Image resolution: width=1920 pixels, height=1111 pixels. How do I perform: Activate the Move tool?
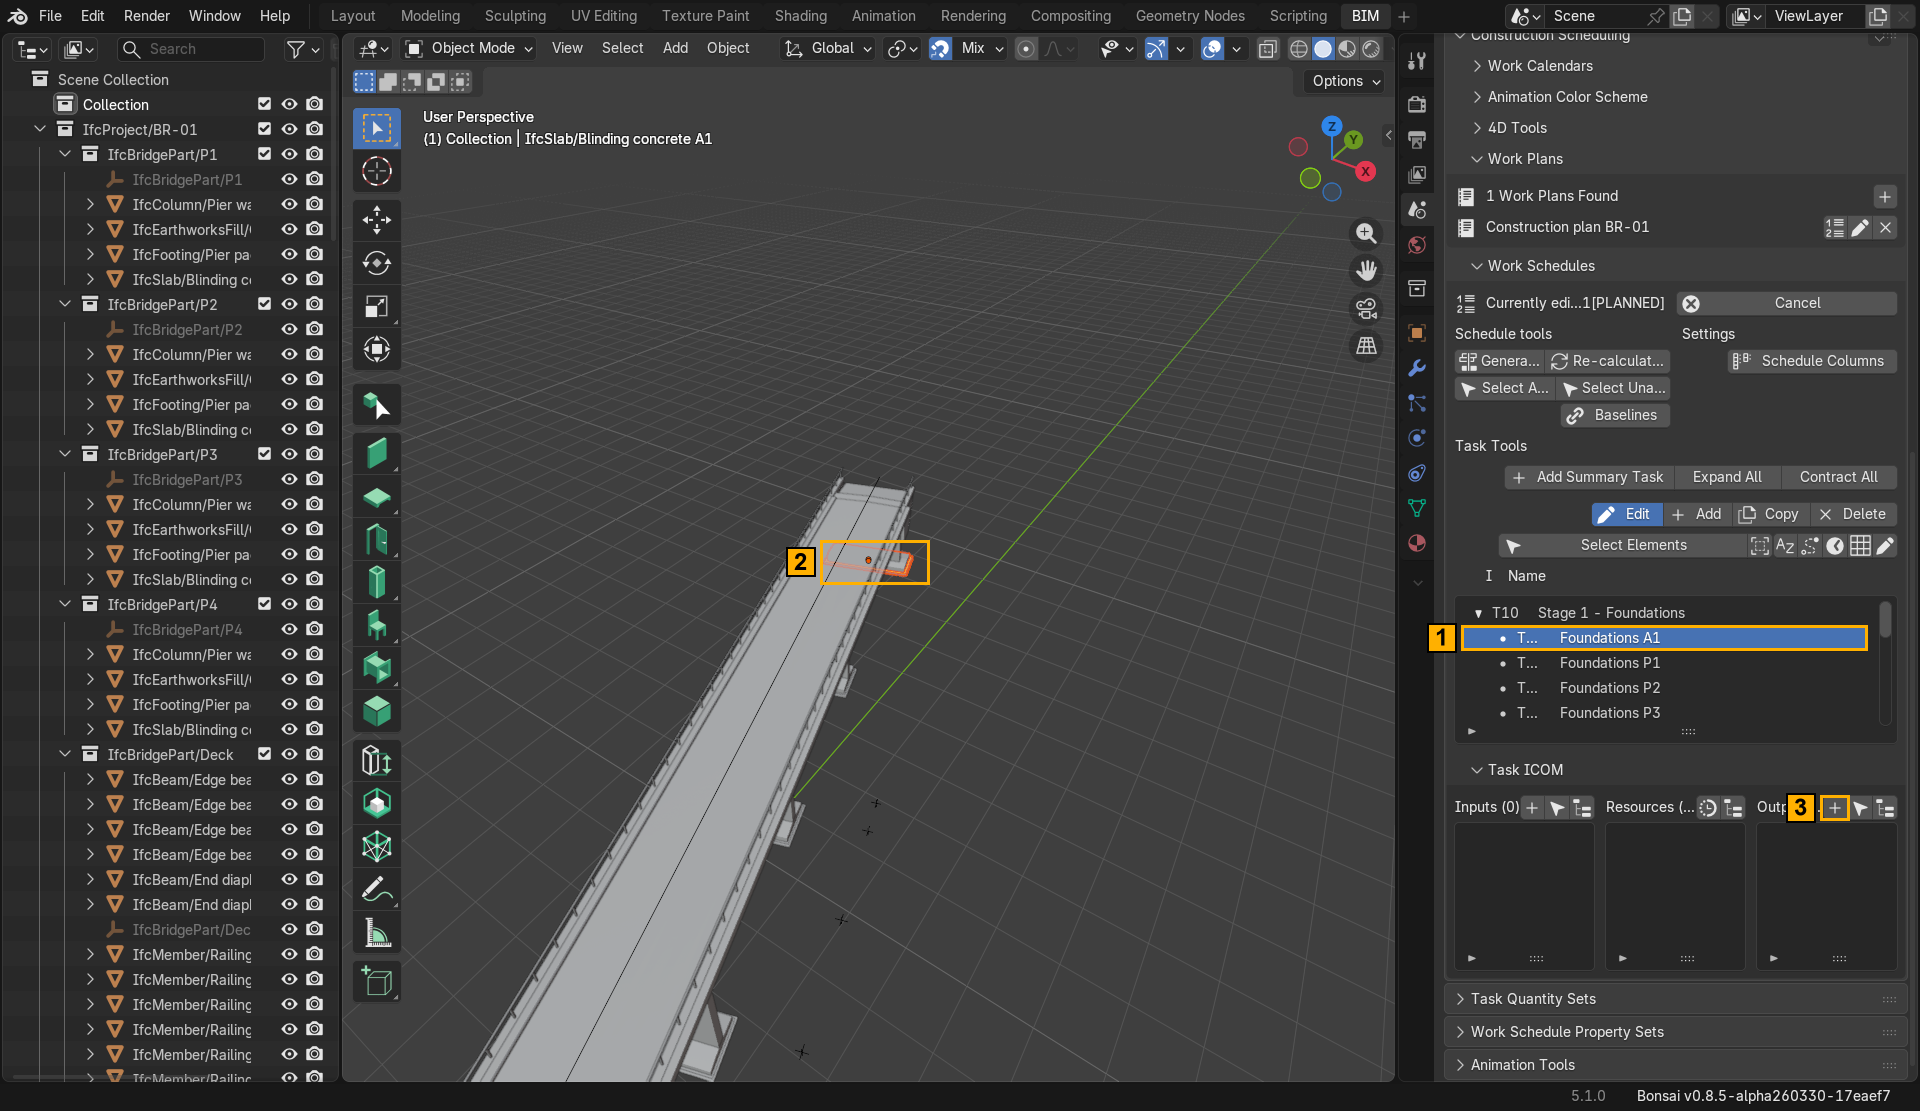pos(377,220)
